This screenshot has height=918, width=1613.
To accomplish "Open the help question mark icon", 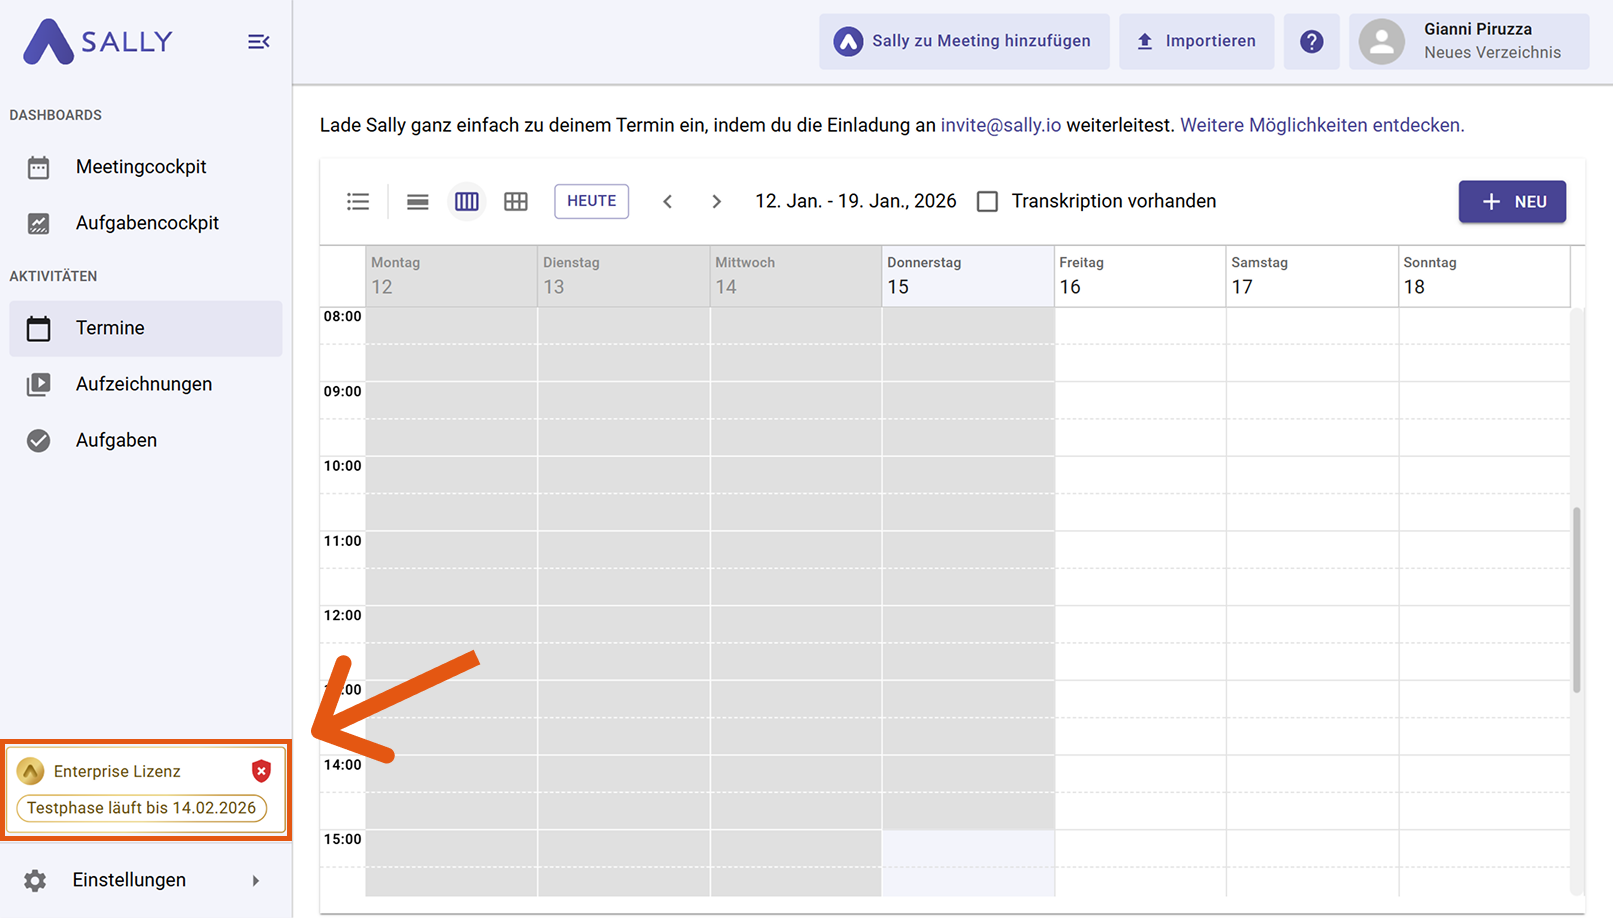I will click(x=1311, y=41).
